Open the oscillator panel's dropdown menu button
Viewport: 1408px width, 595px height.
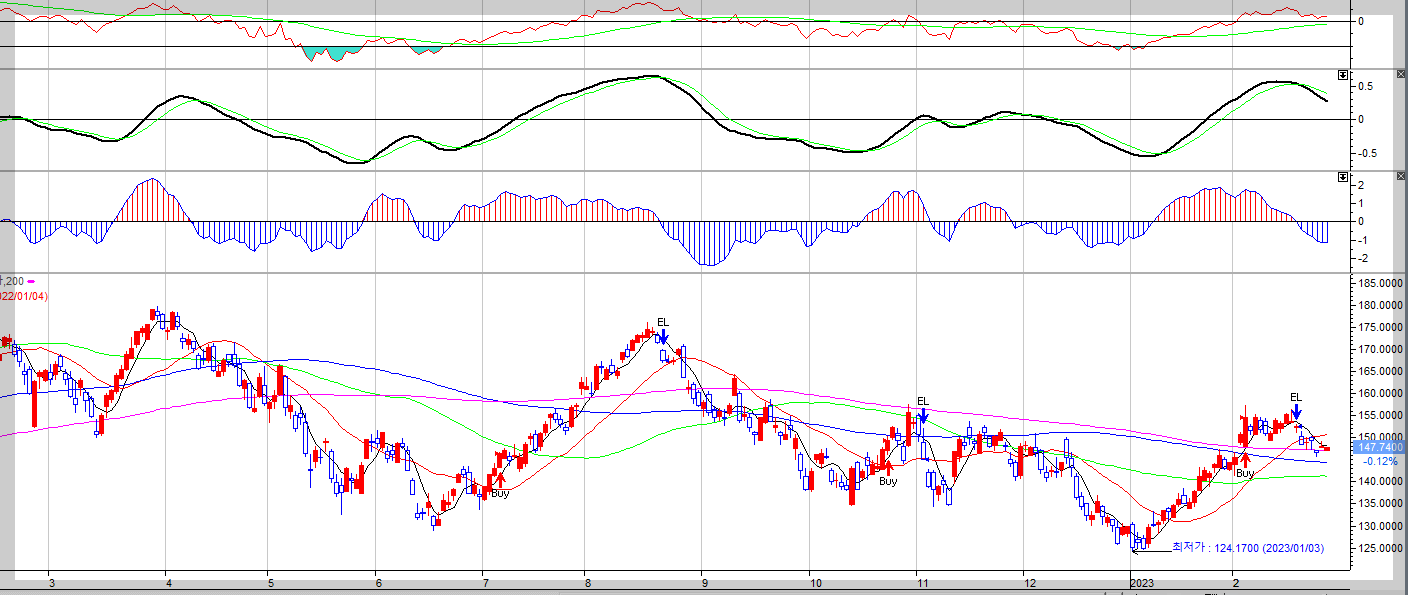[x=1343, y=76]
